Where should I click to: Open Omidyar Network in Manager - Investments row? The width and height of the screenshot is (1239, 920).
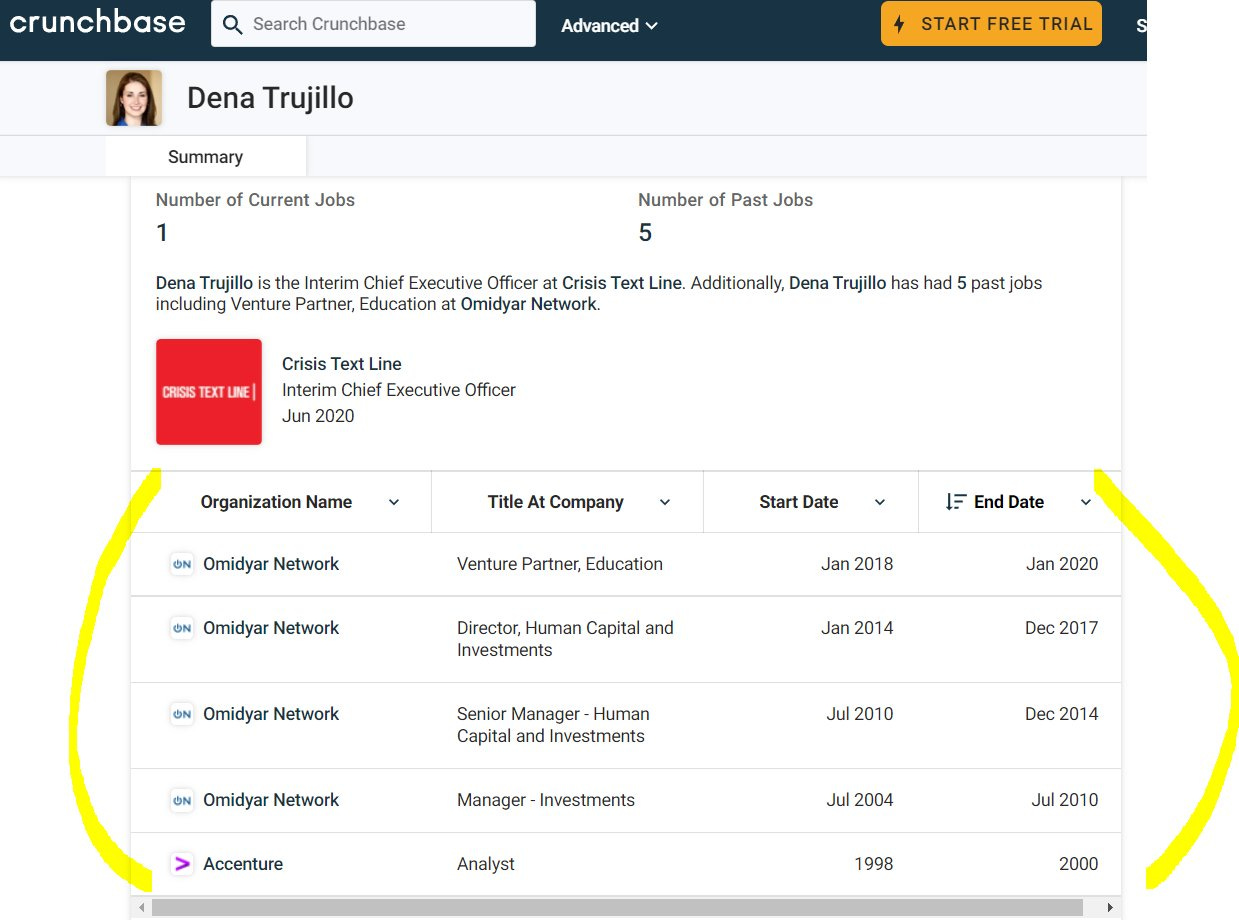pos(271,800)
